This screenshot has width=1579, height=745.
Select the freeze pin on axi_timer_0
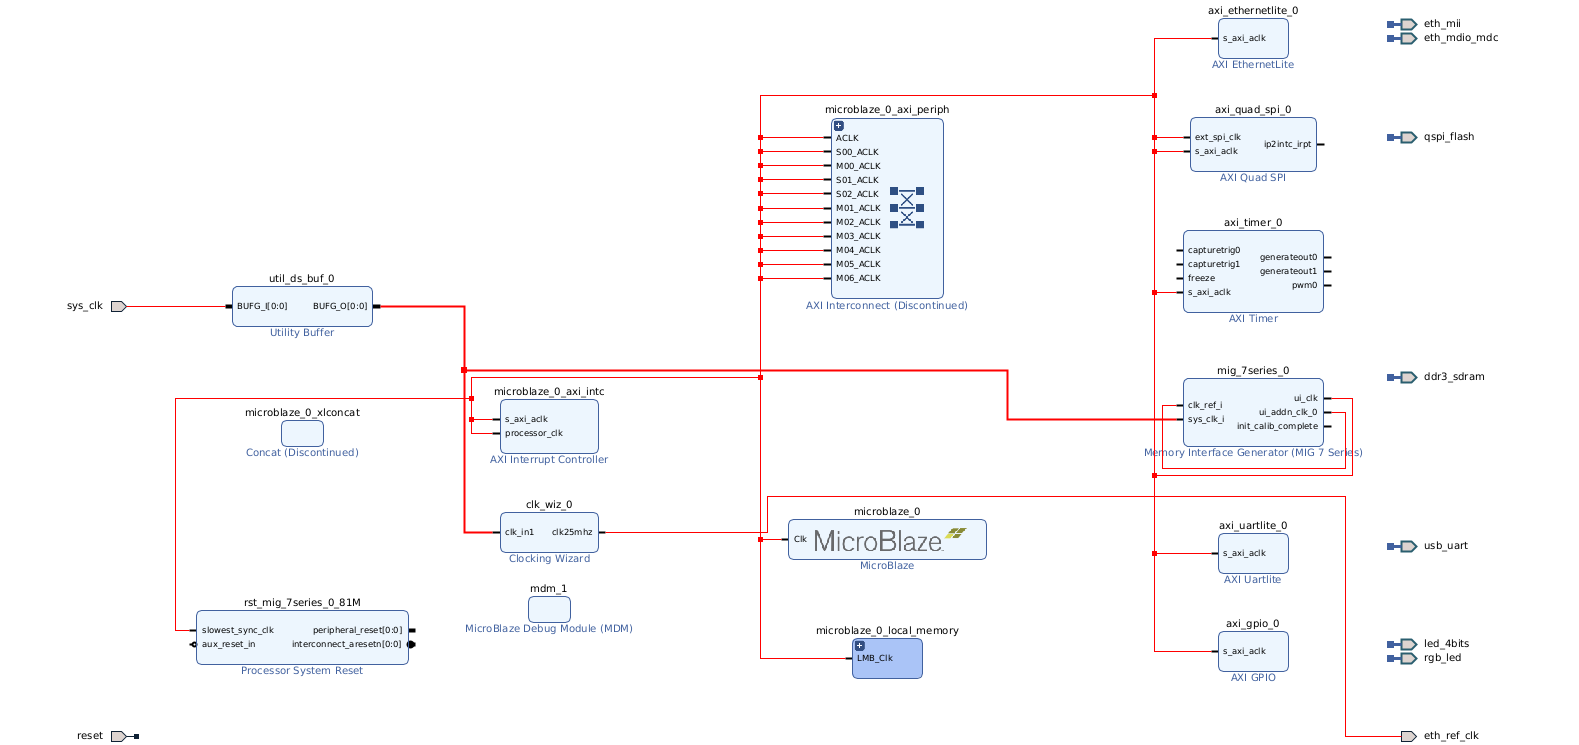tap(1202, 279)
